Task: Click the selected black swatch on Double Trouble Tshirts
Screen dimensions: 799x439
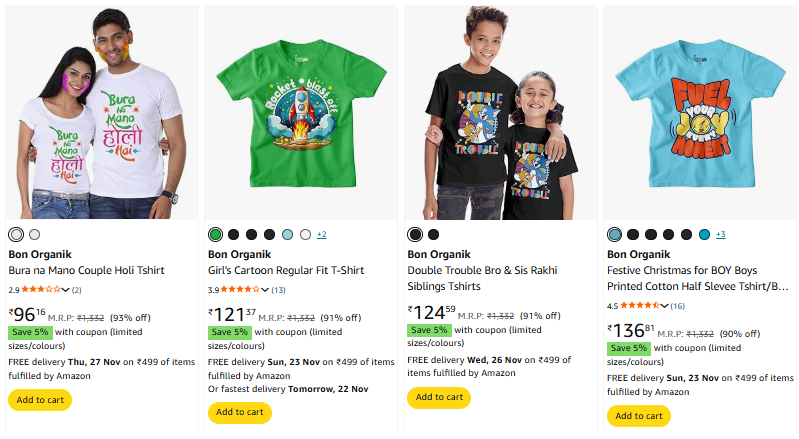Action: [415, 234]
